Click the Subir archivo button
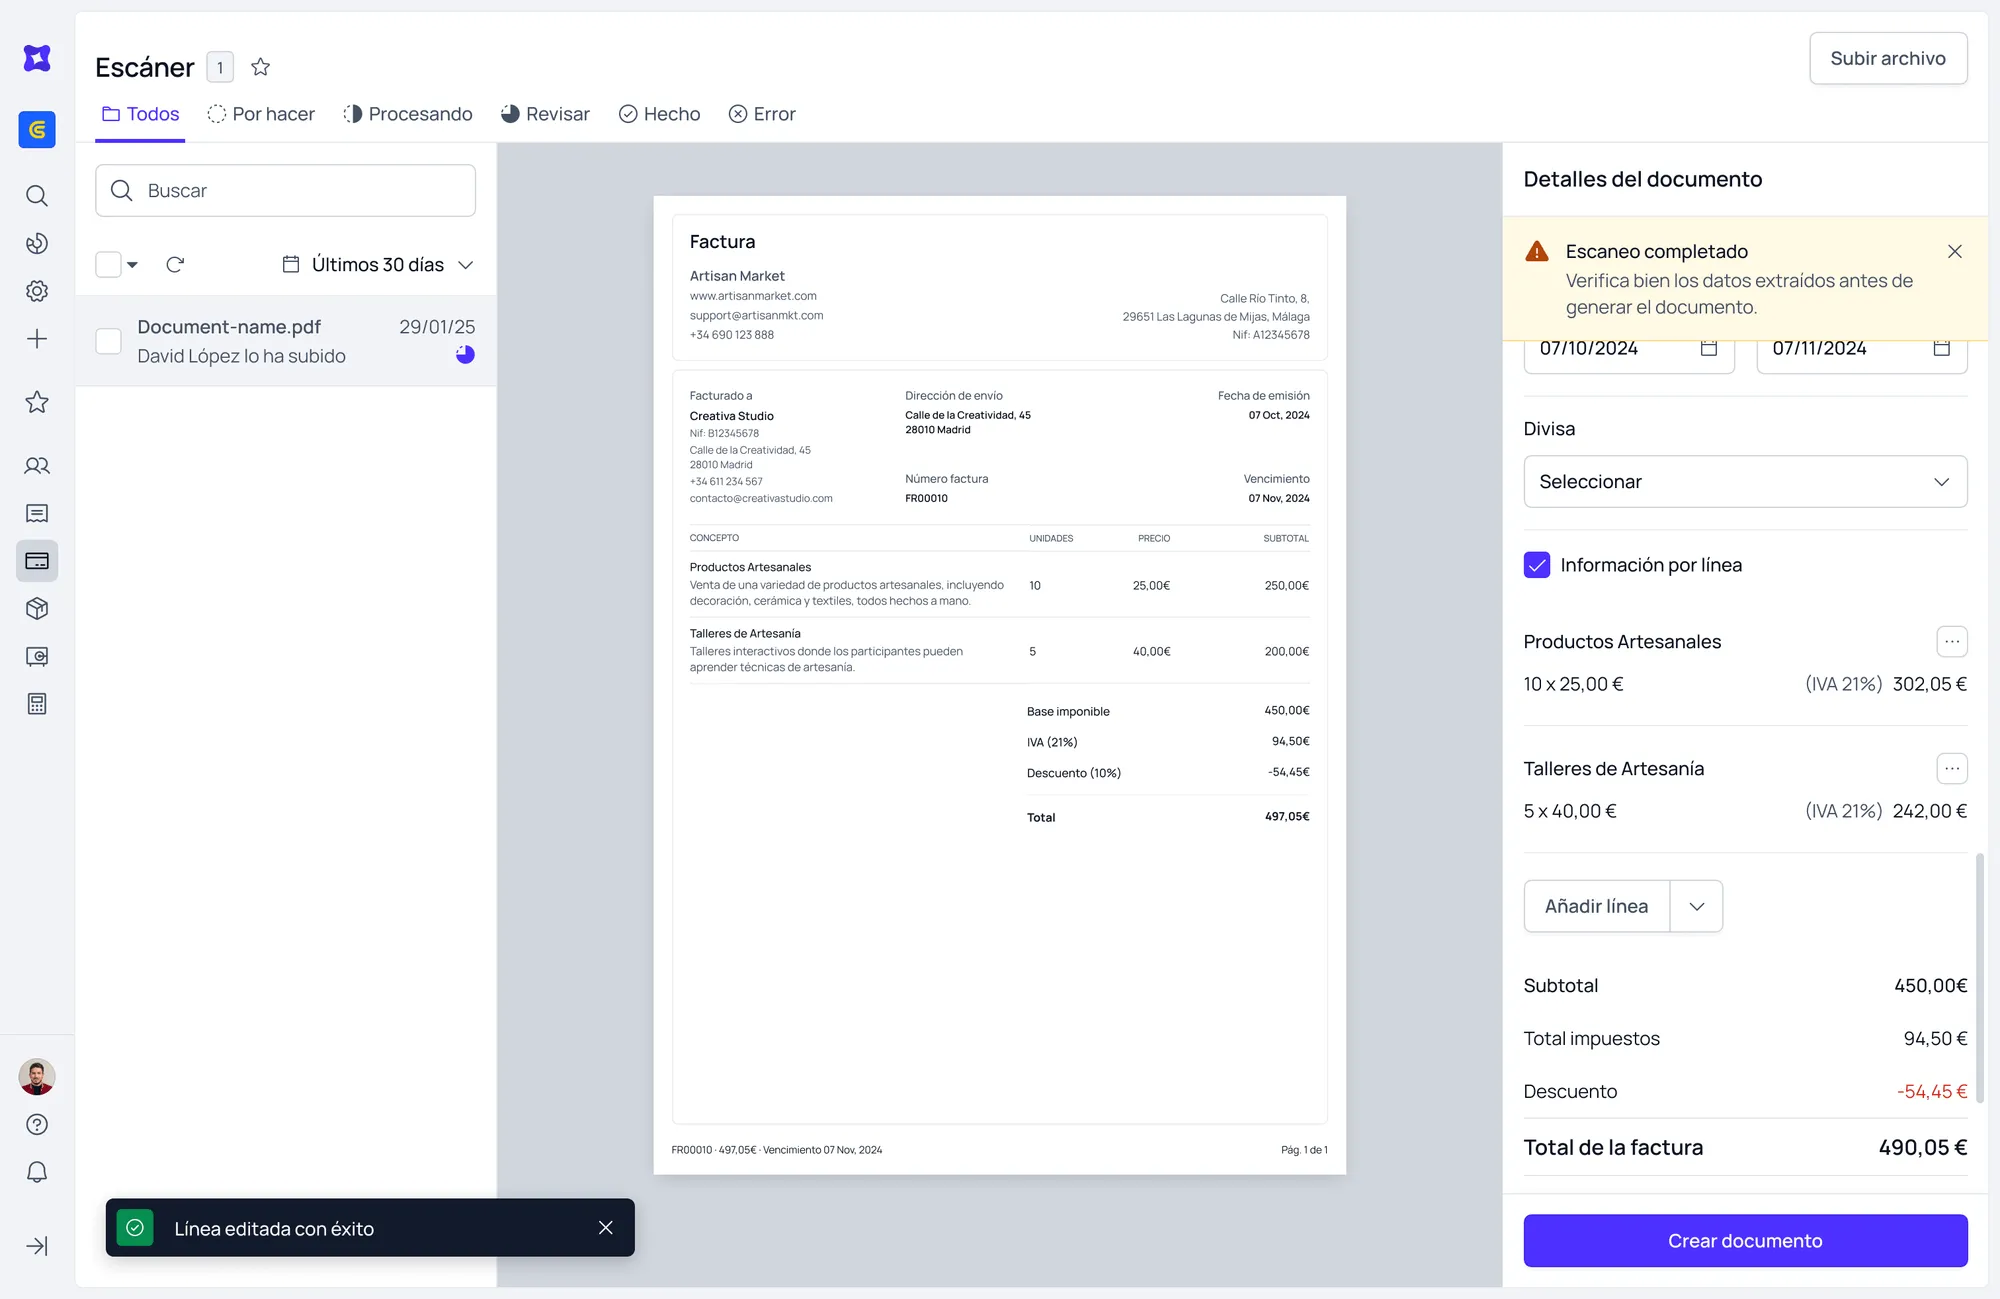Image resolution: width=2000 pixels, height=1299 pixels. pyautogui.click(x=1888, y=58)
